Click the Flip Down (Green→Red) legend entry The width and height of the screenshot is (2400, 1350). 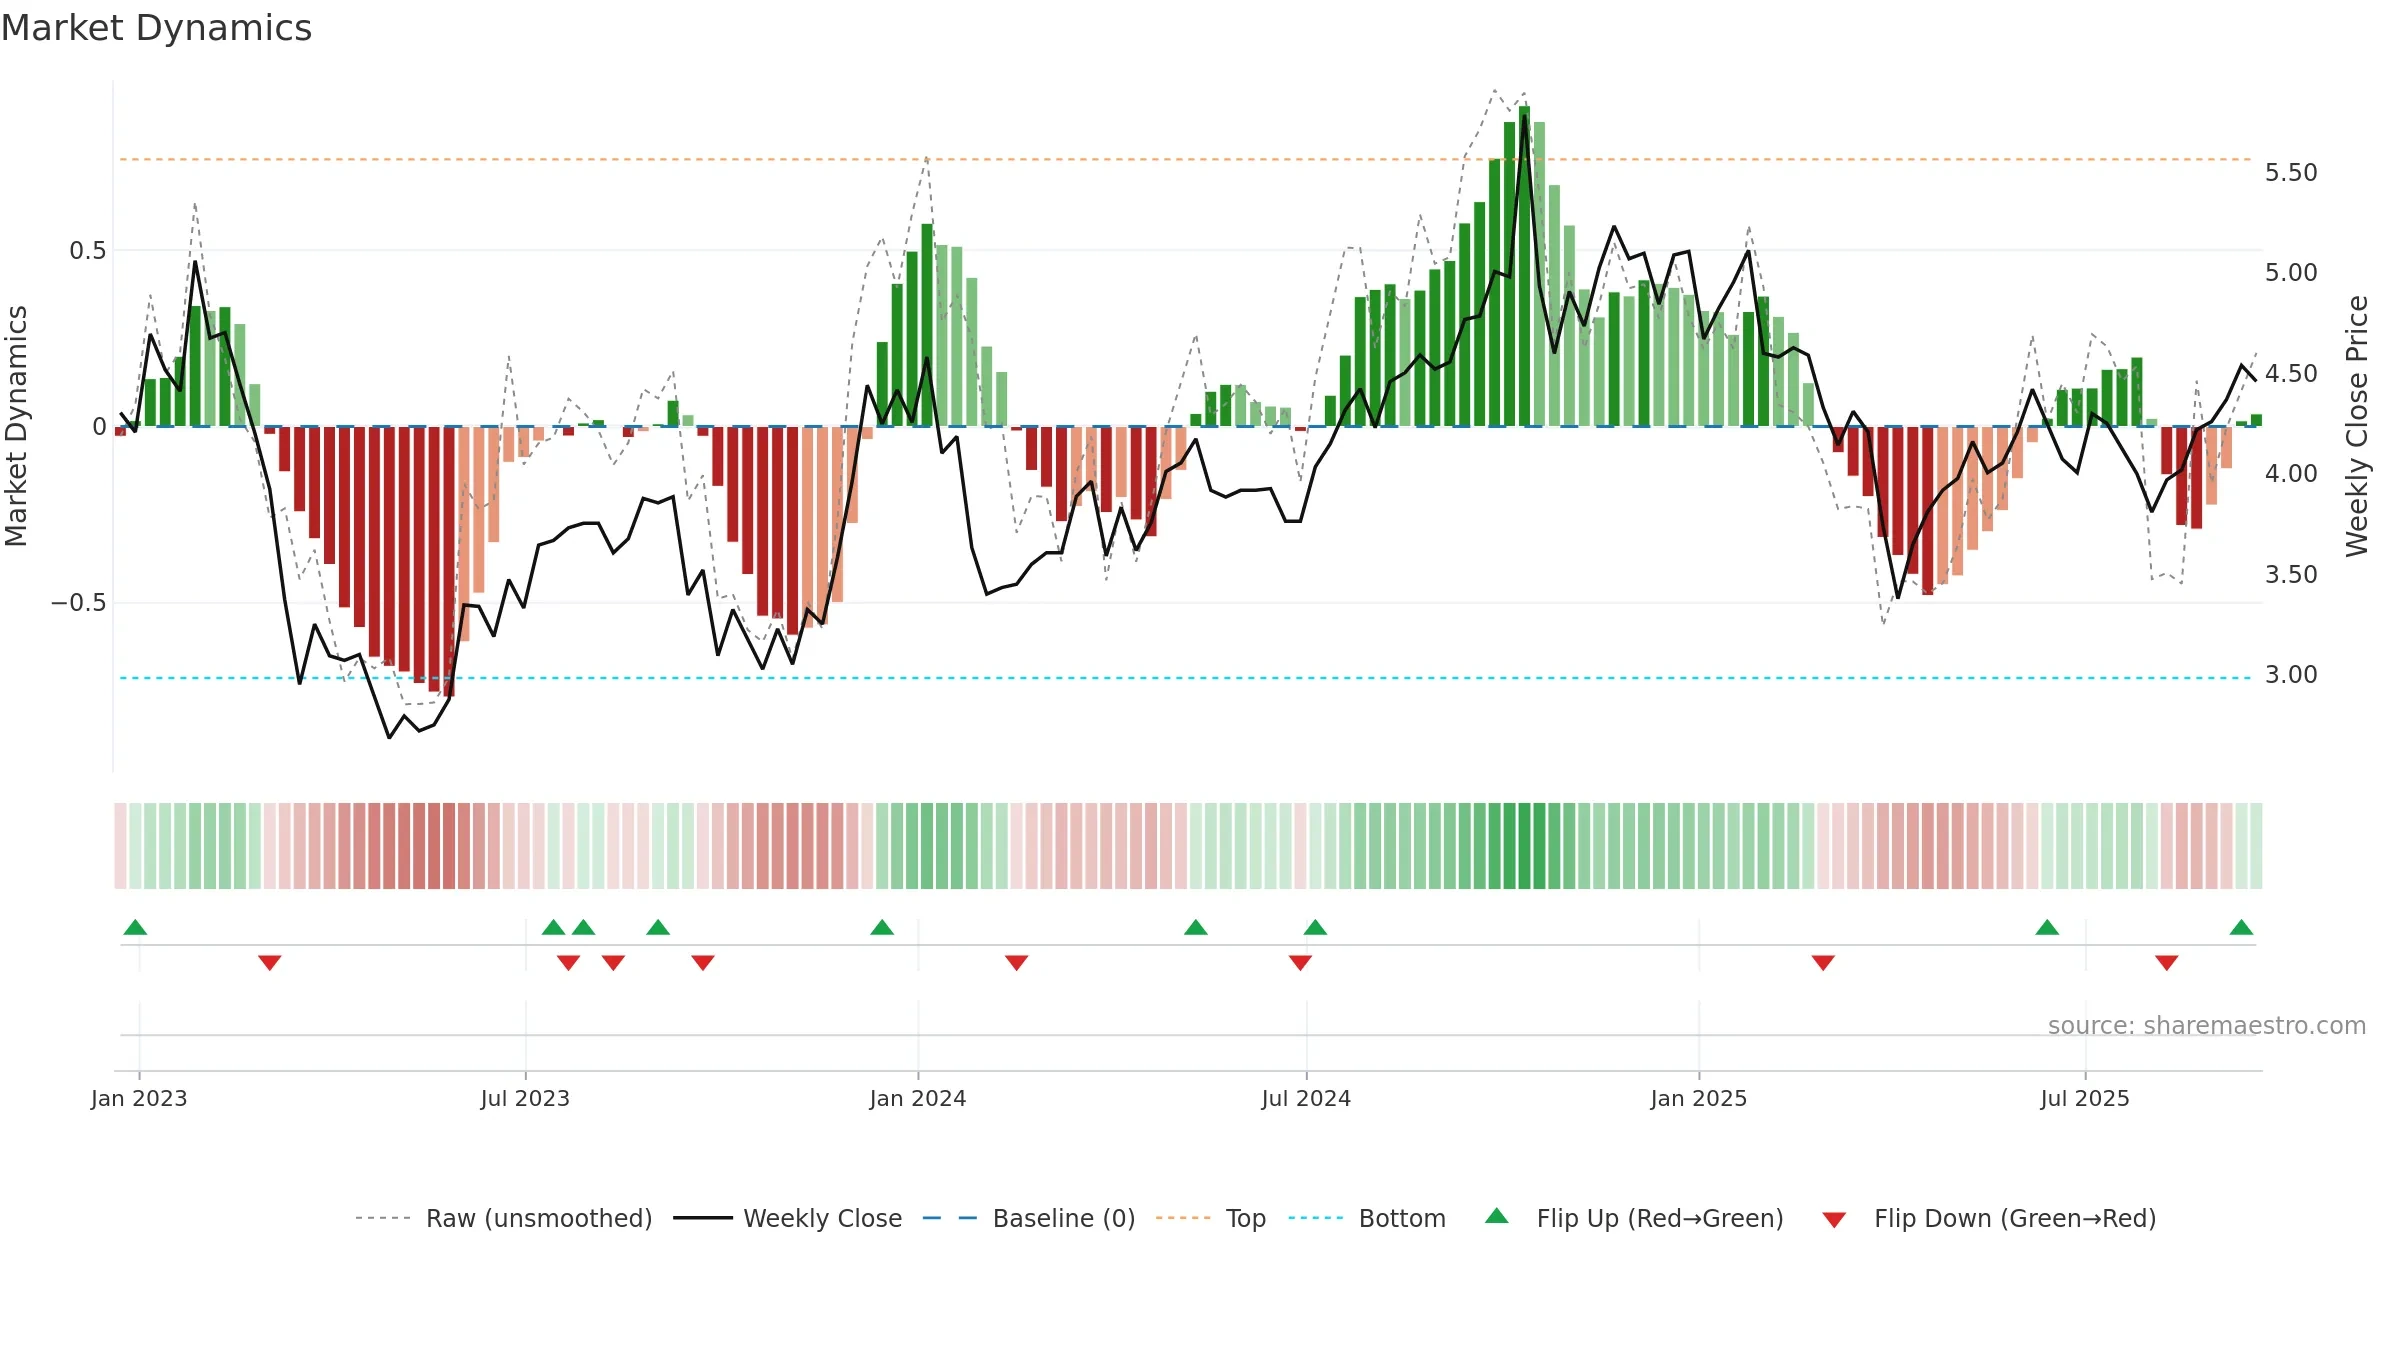point(1989,1218)
